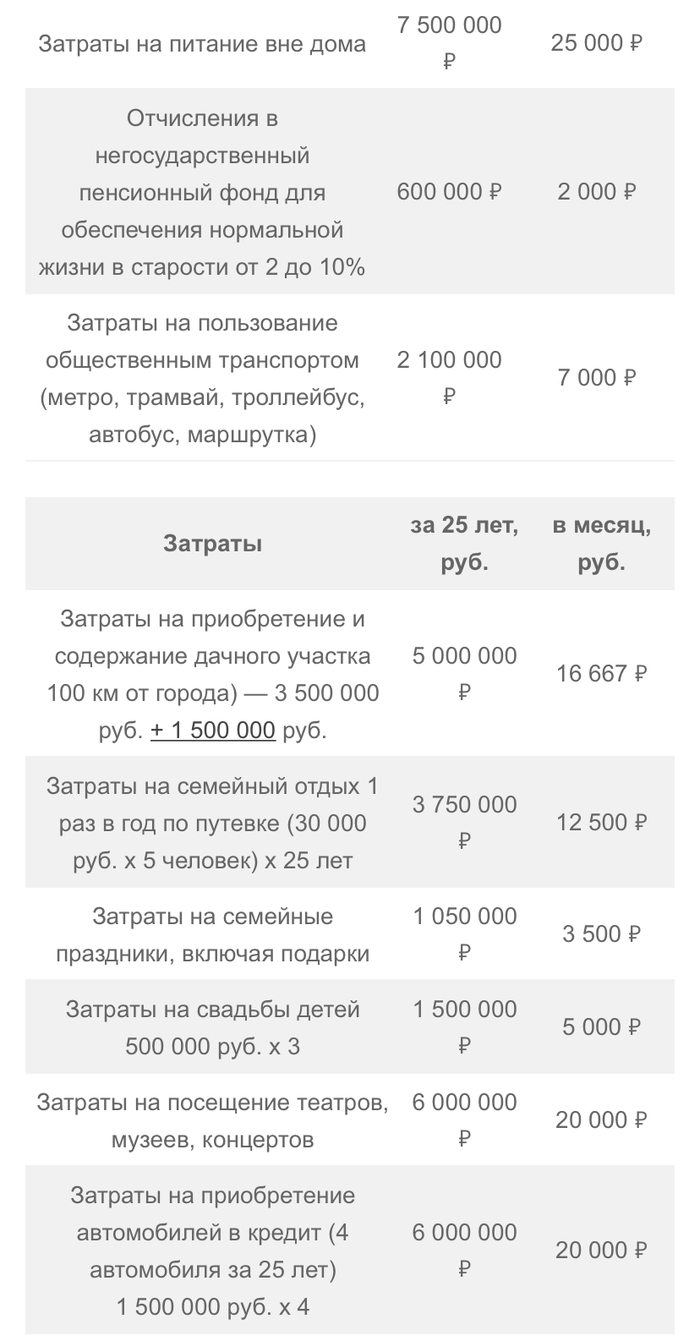Click the "Затраты на питание вне дома" row label
700x1341 pixels.
202,44
